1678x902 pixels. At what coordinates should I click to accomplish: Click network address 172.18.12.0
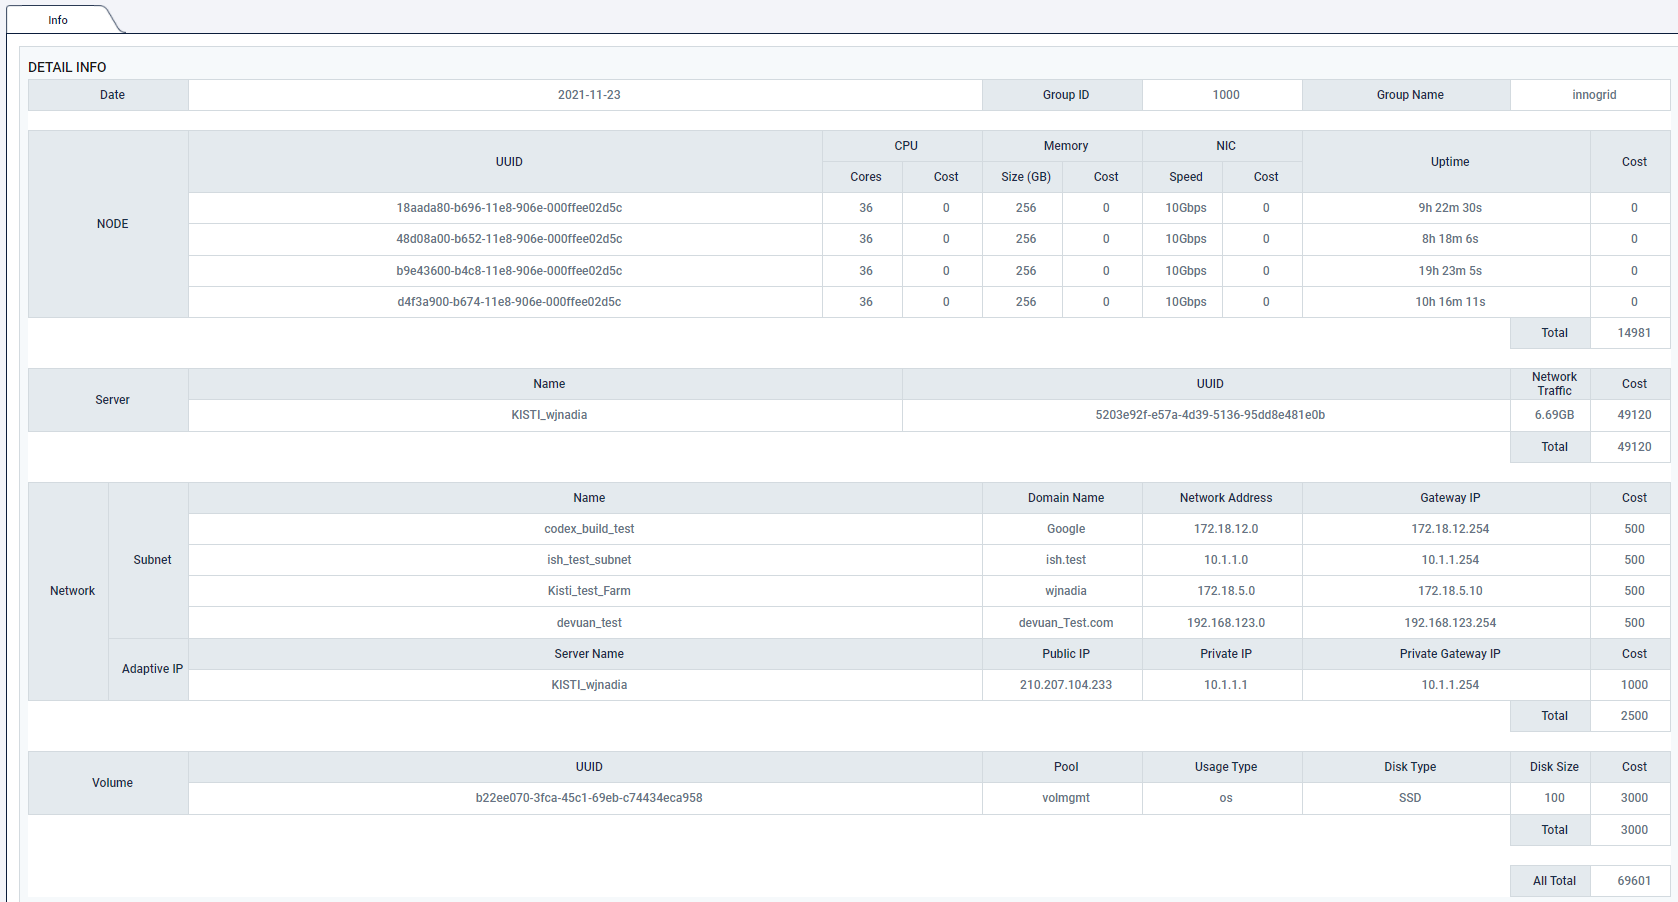(x=1226, y=529)
